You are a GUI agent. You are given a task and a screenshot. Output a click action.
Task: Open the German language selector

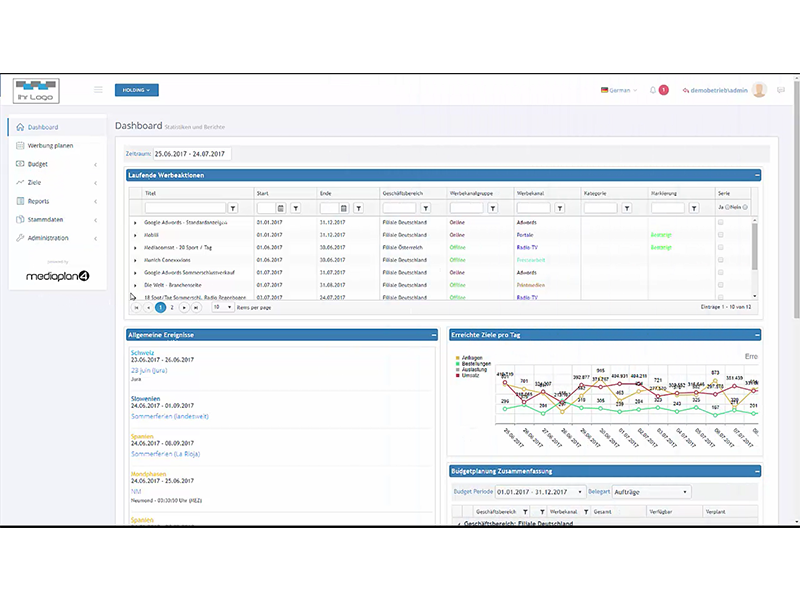click(618, 90)
